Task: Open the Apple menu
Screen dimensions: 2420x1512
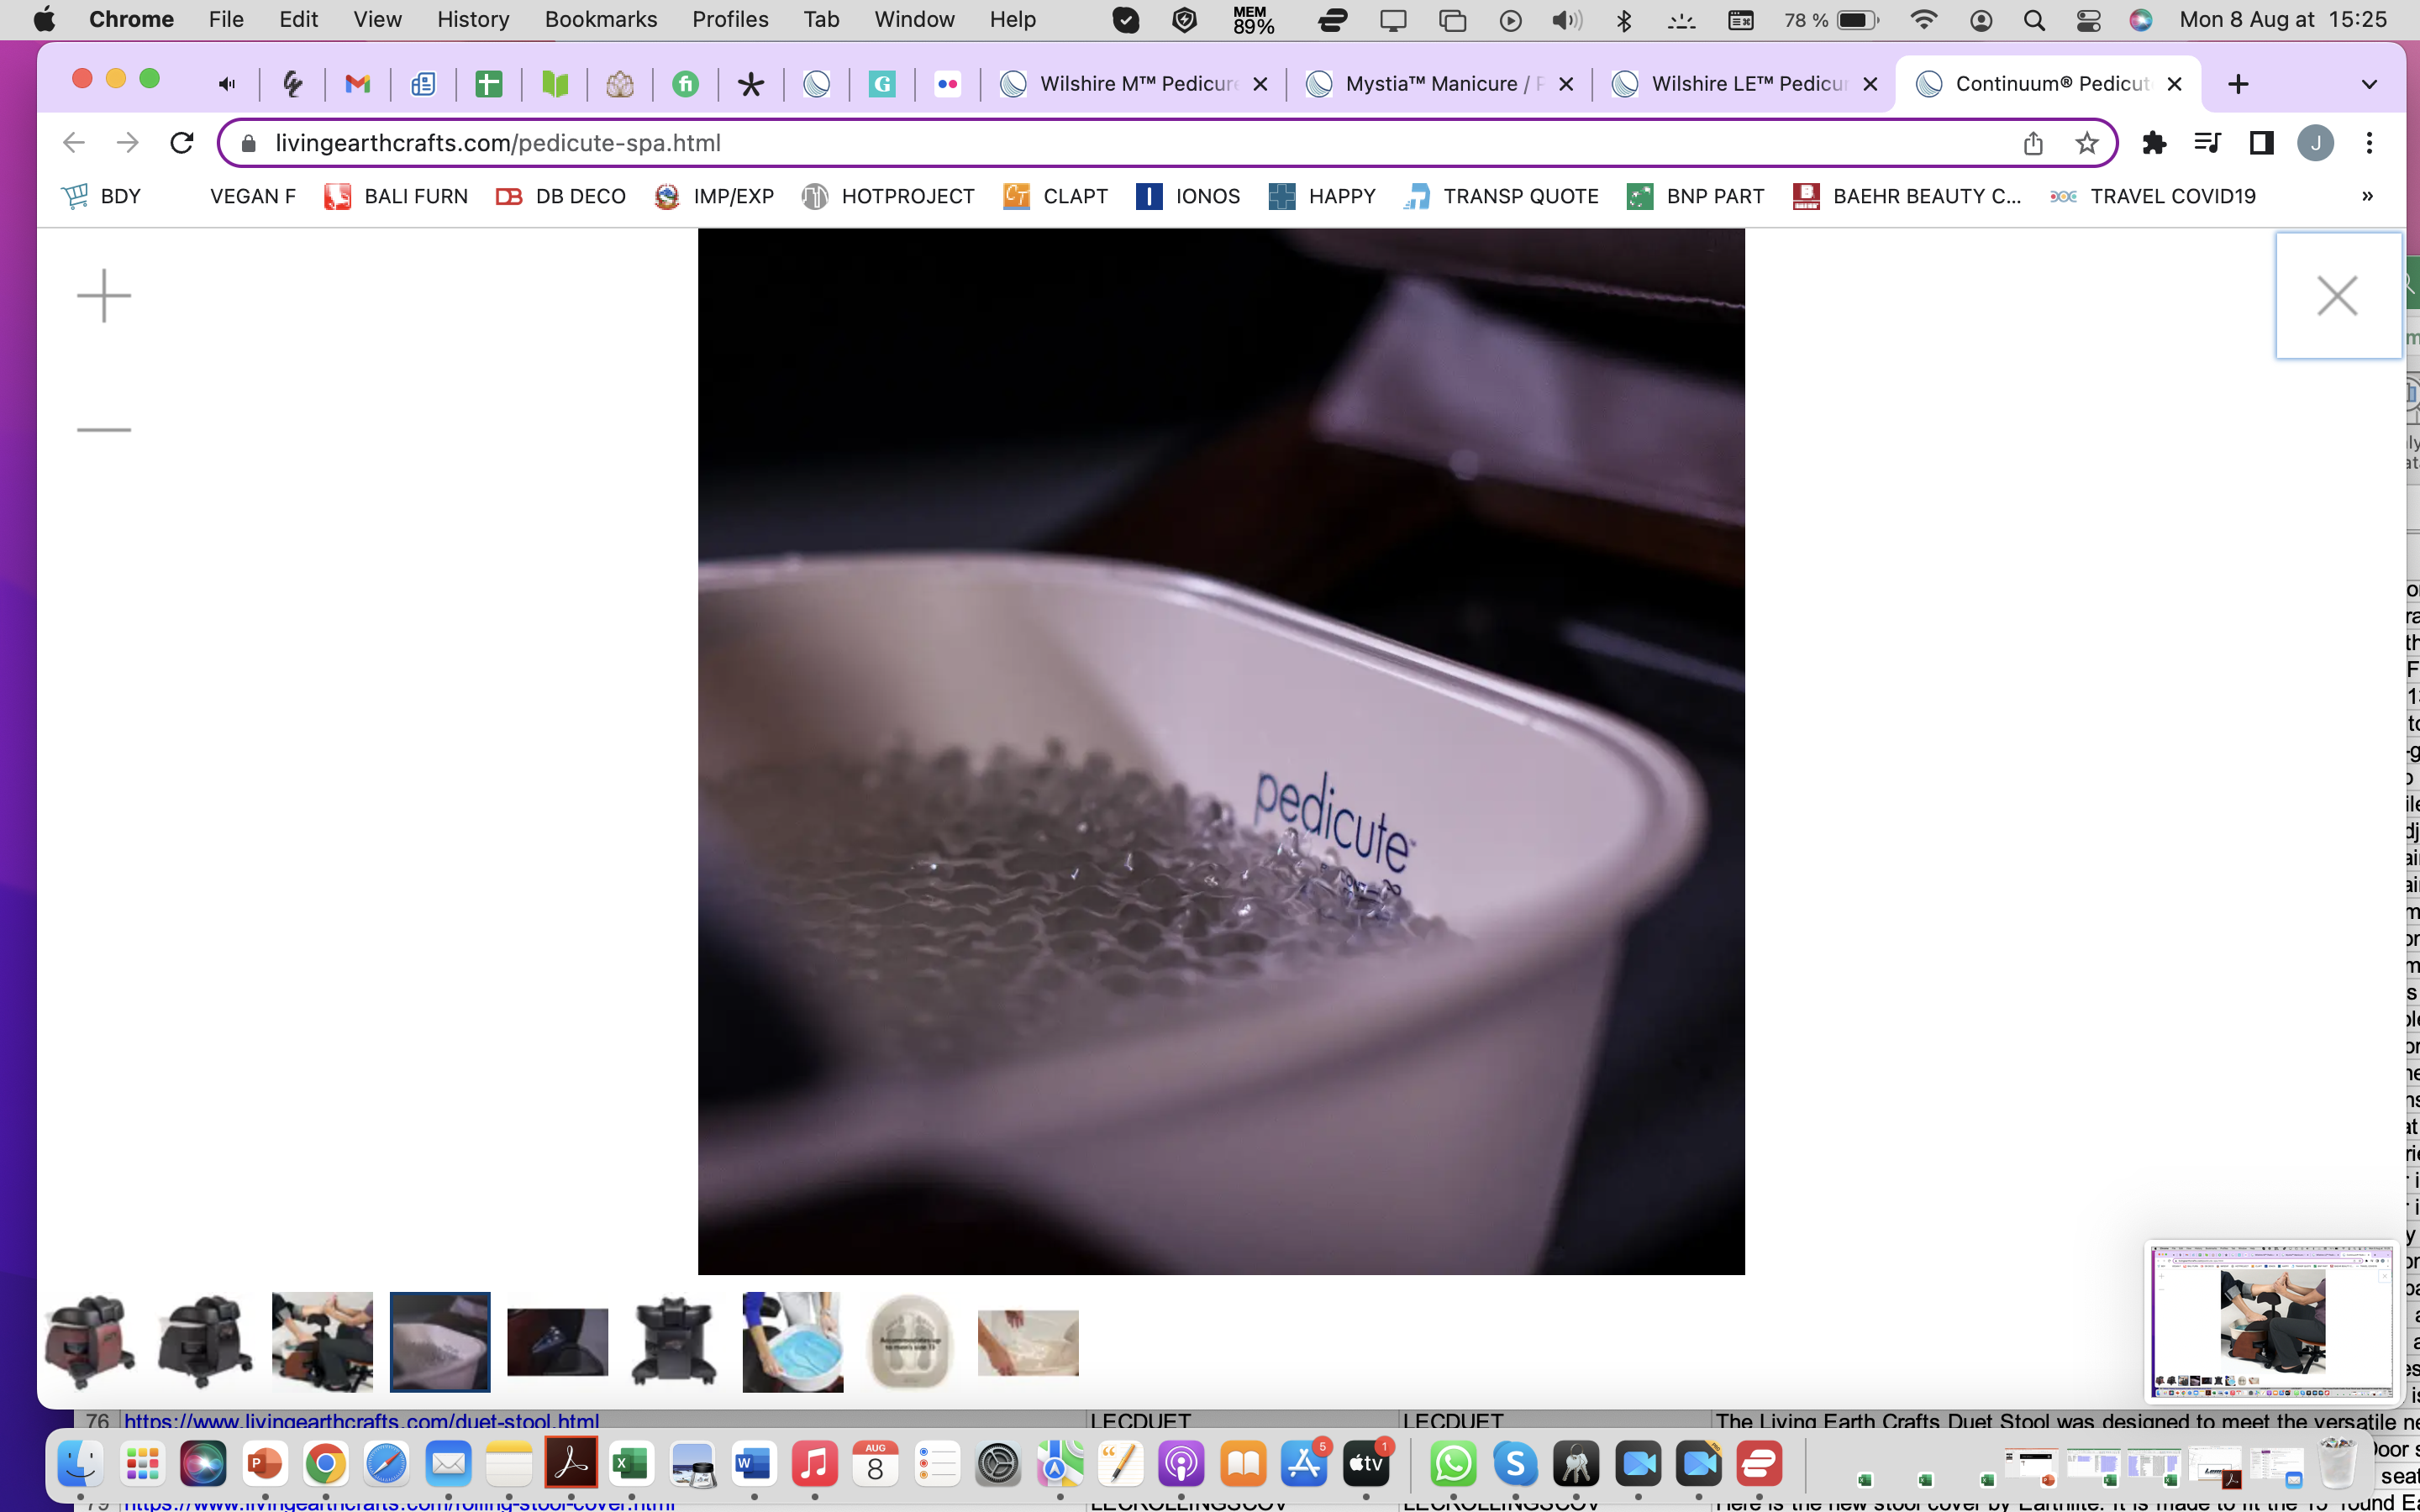Action: pos(44,20)
